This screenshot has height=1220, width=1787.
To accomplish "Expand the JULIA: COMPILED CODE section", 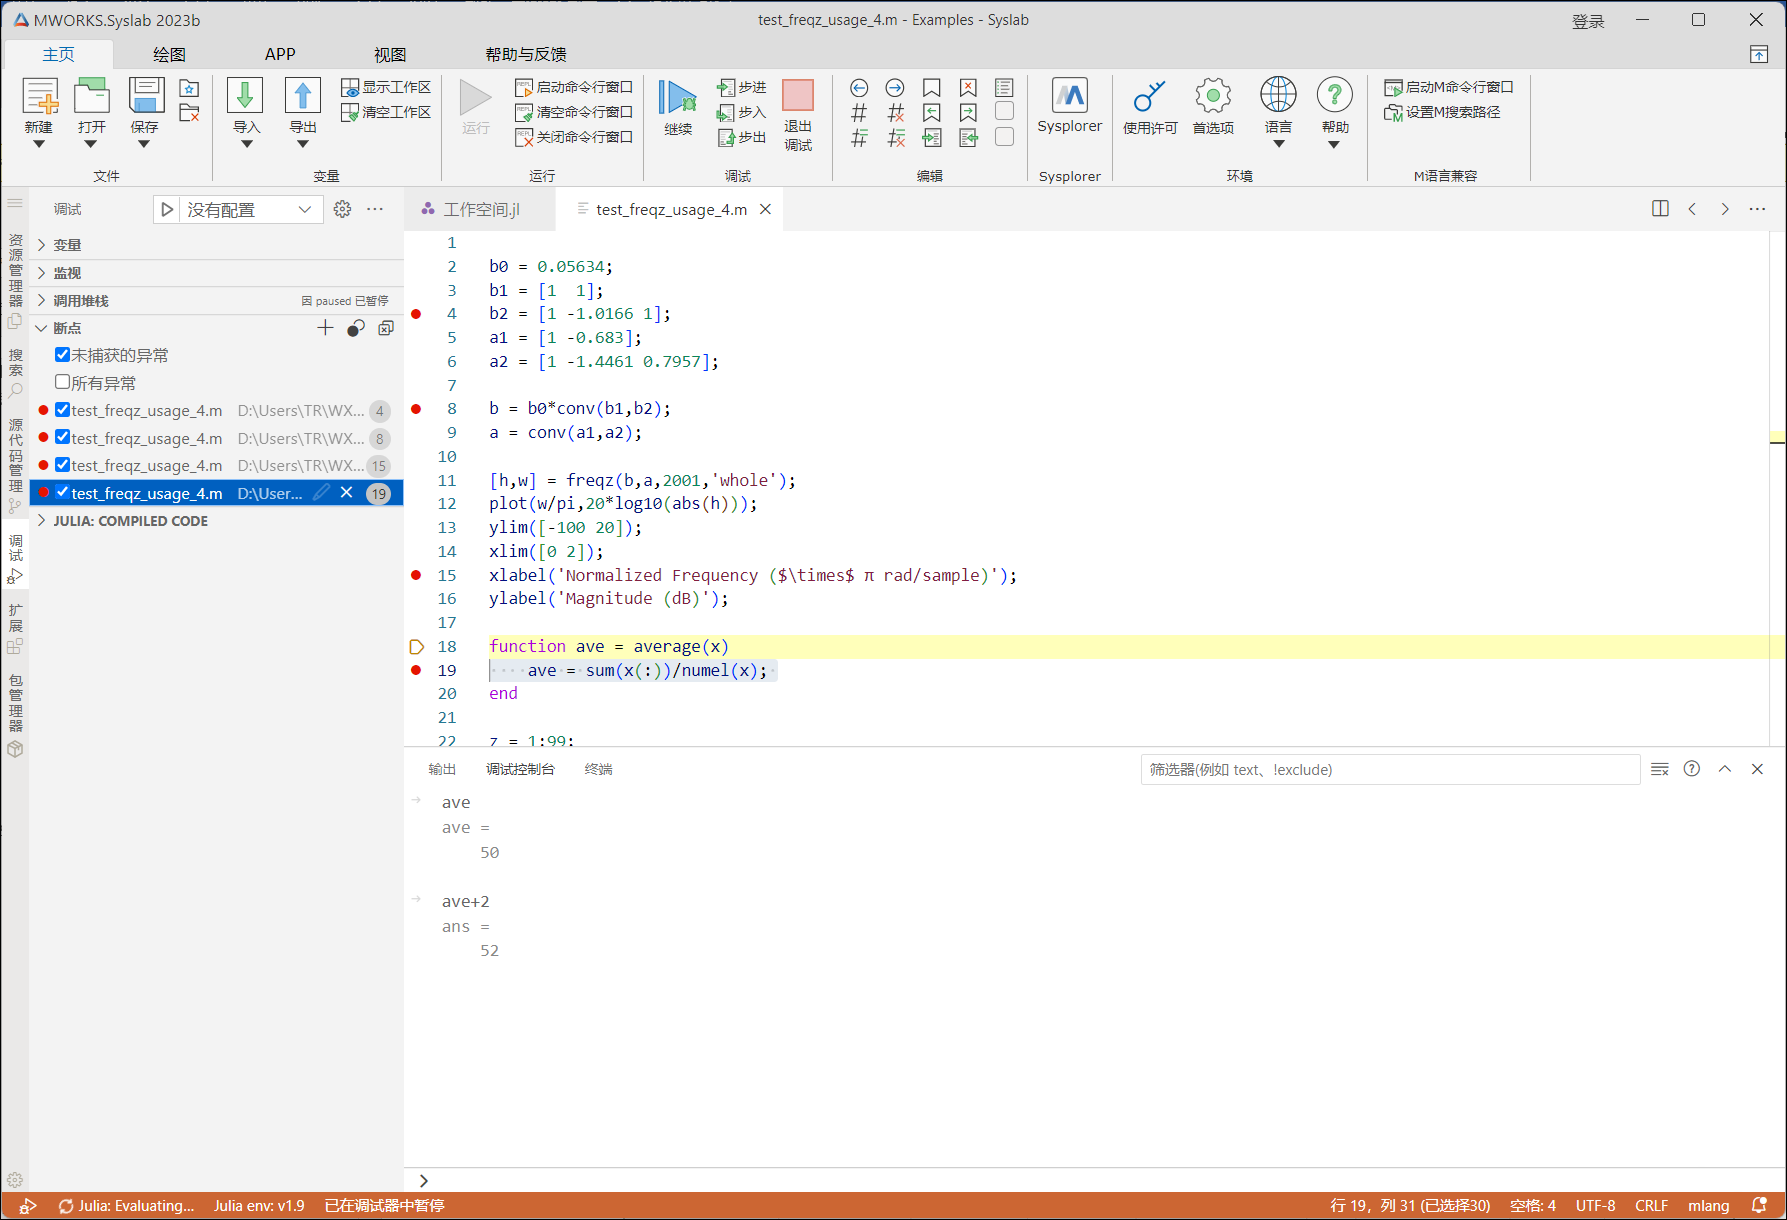I will (x=130, y=521).
